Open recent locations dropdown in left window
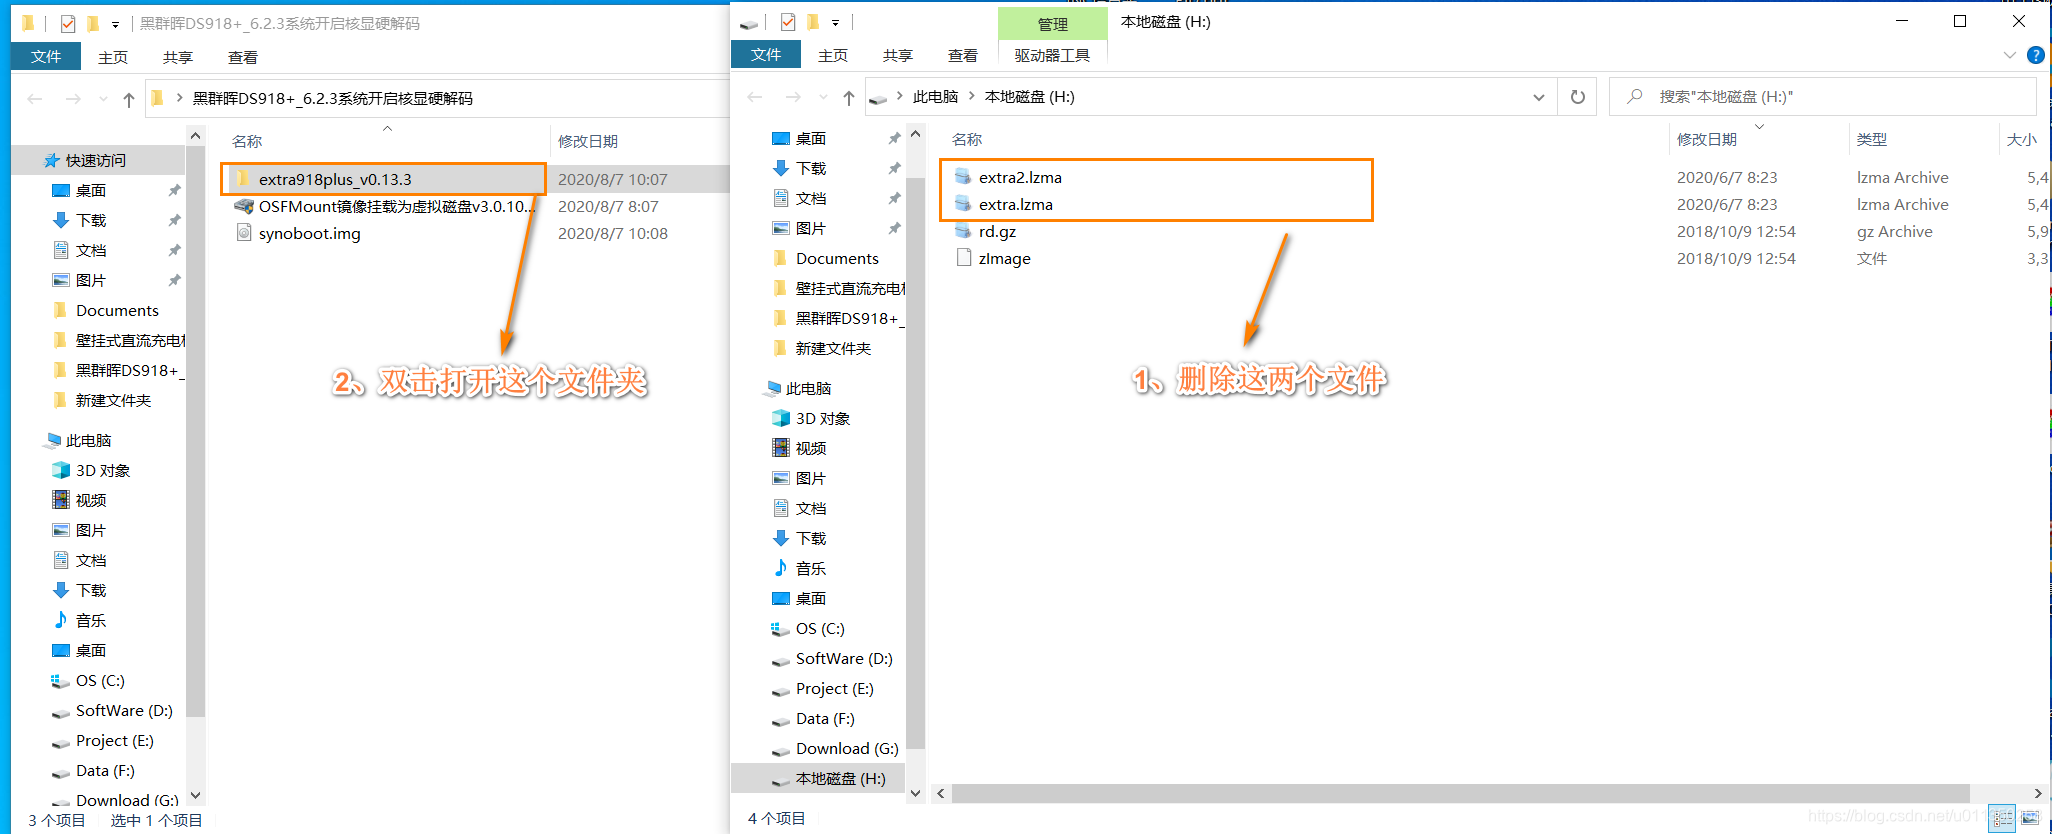The width and height of the screenshot is (2052, 834). pos(103,99)
